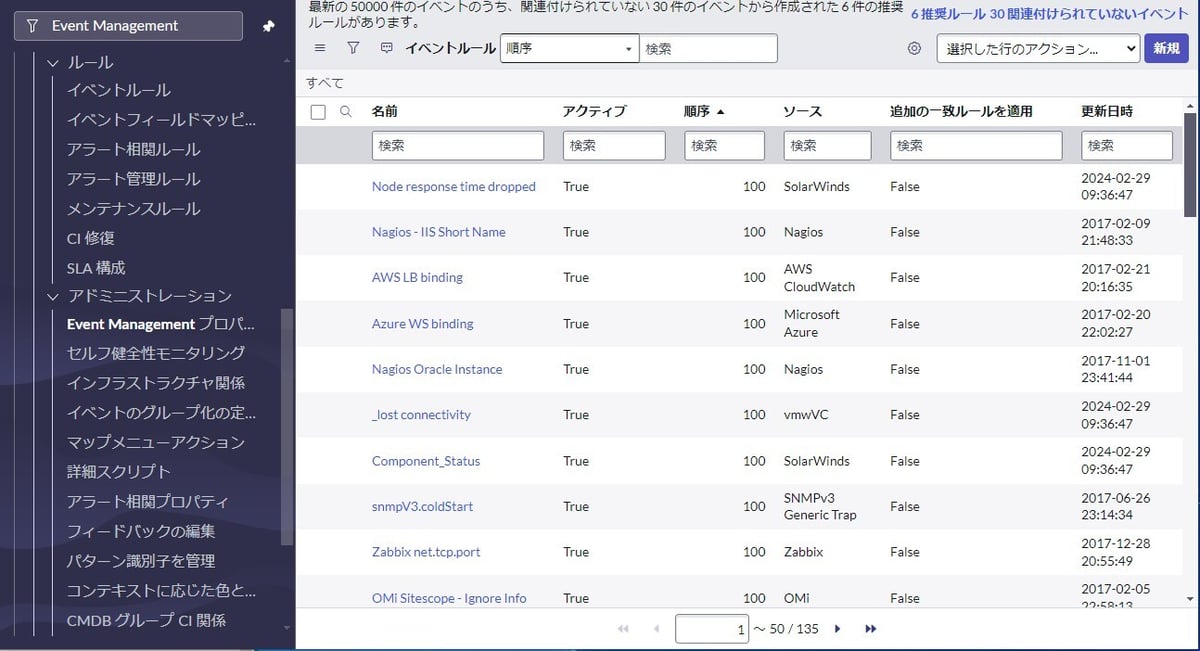1200x651 pixels.
Task: Open the list context menu hamburger icon
Action: (319, 48)
